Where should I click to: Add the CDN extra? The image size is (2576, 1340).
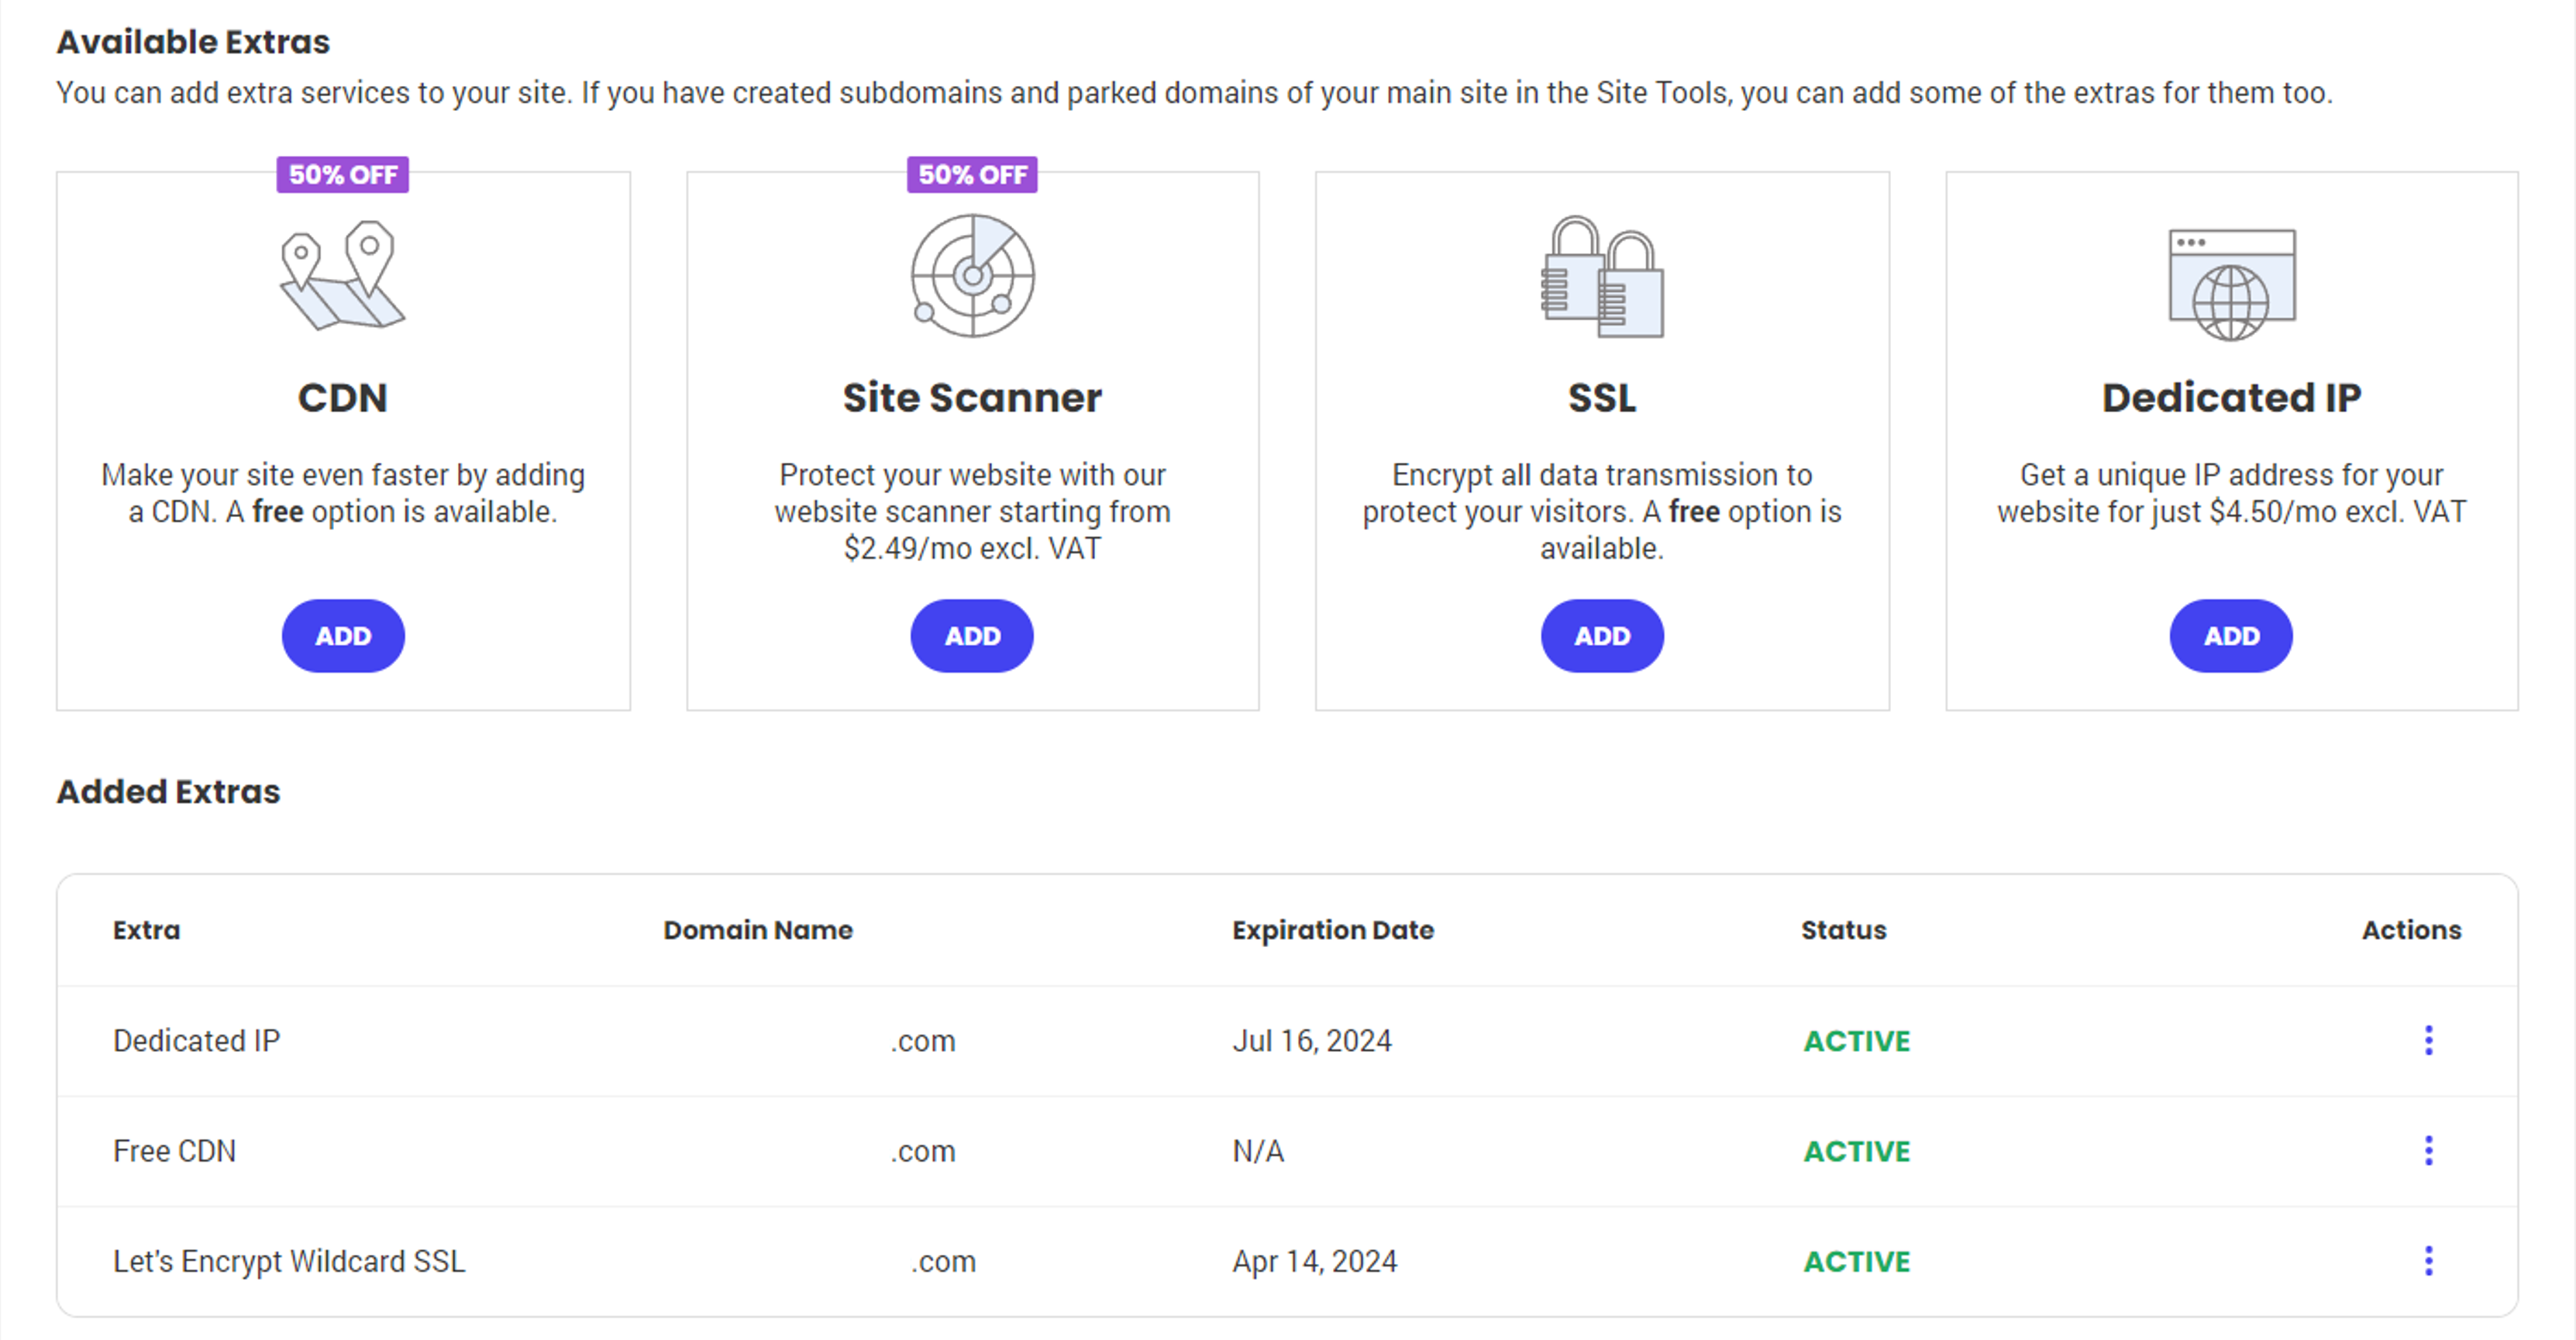343,636
